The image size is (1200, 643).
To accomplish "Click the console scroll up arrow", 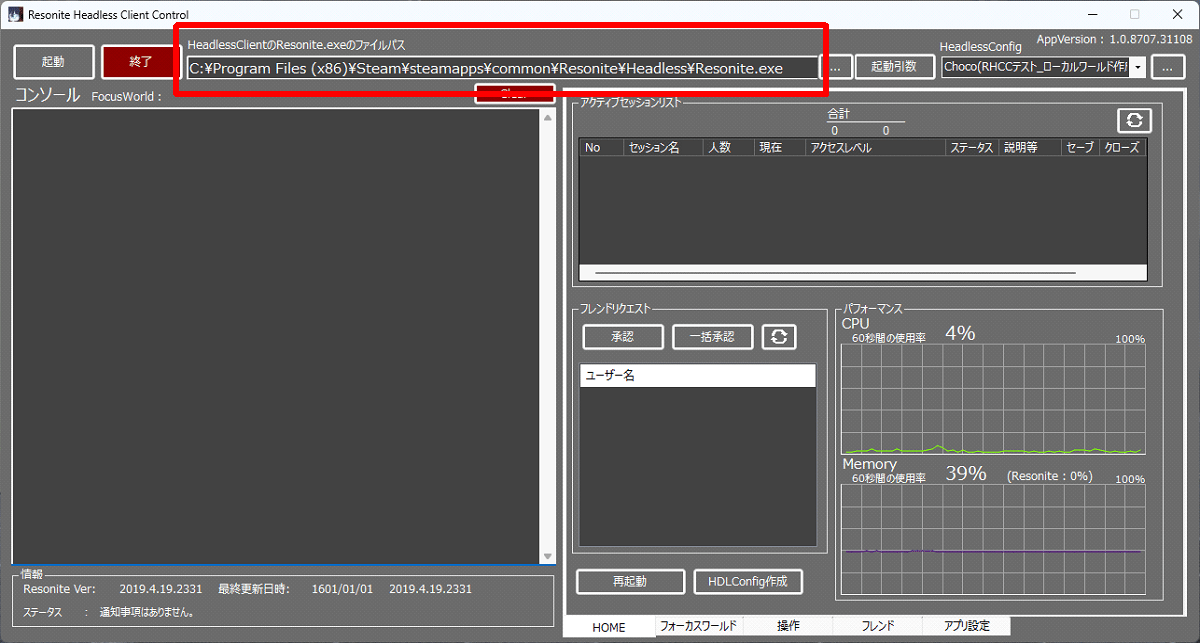I will pyautogui.click(x=547, y=118).
